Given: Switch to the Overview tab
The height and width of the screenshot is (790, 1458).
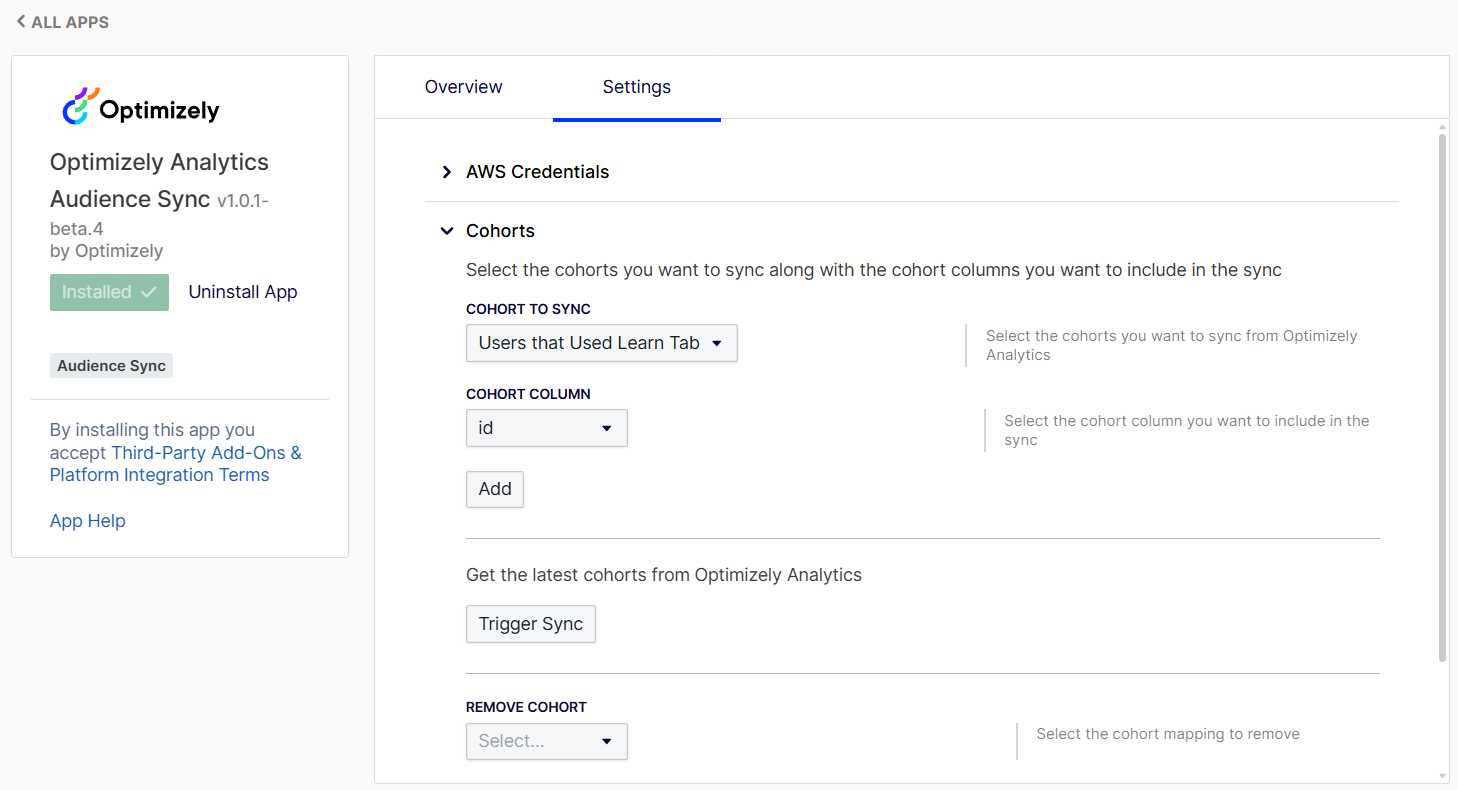Looking at the screenshot, I should click(x=463, y=87).
